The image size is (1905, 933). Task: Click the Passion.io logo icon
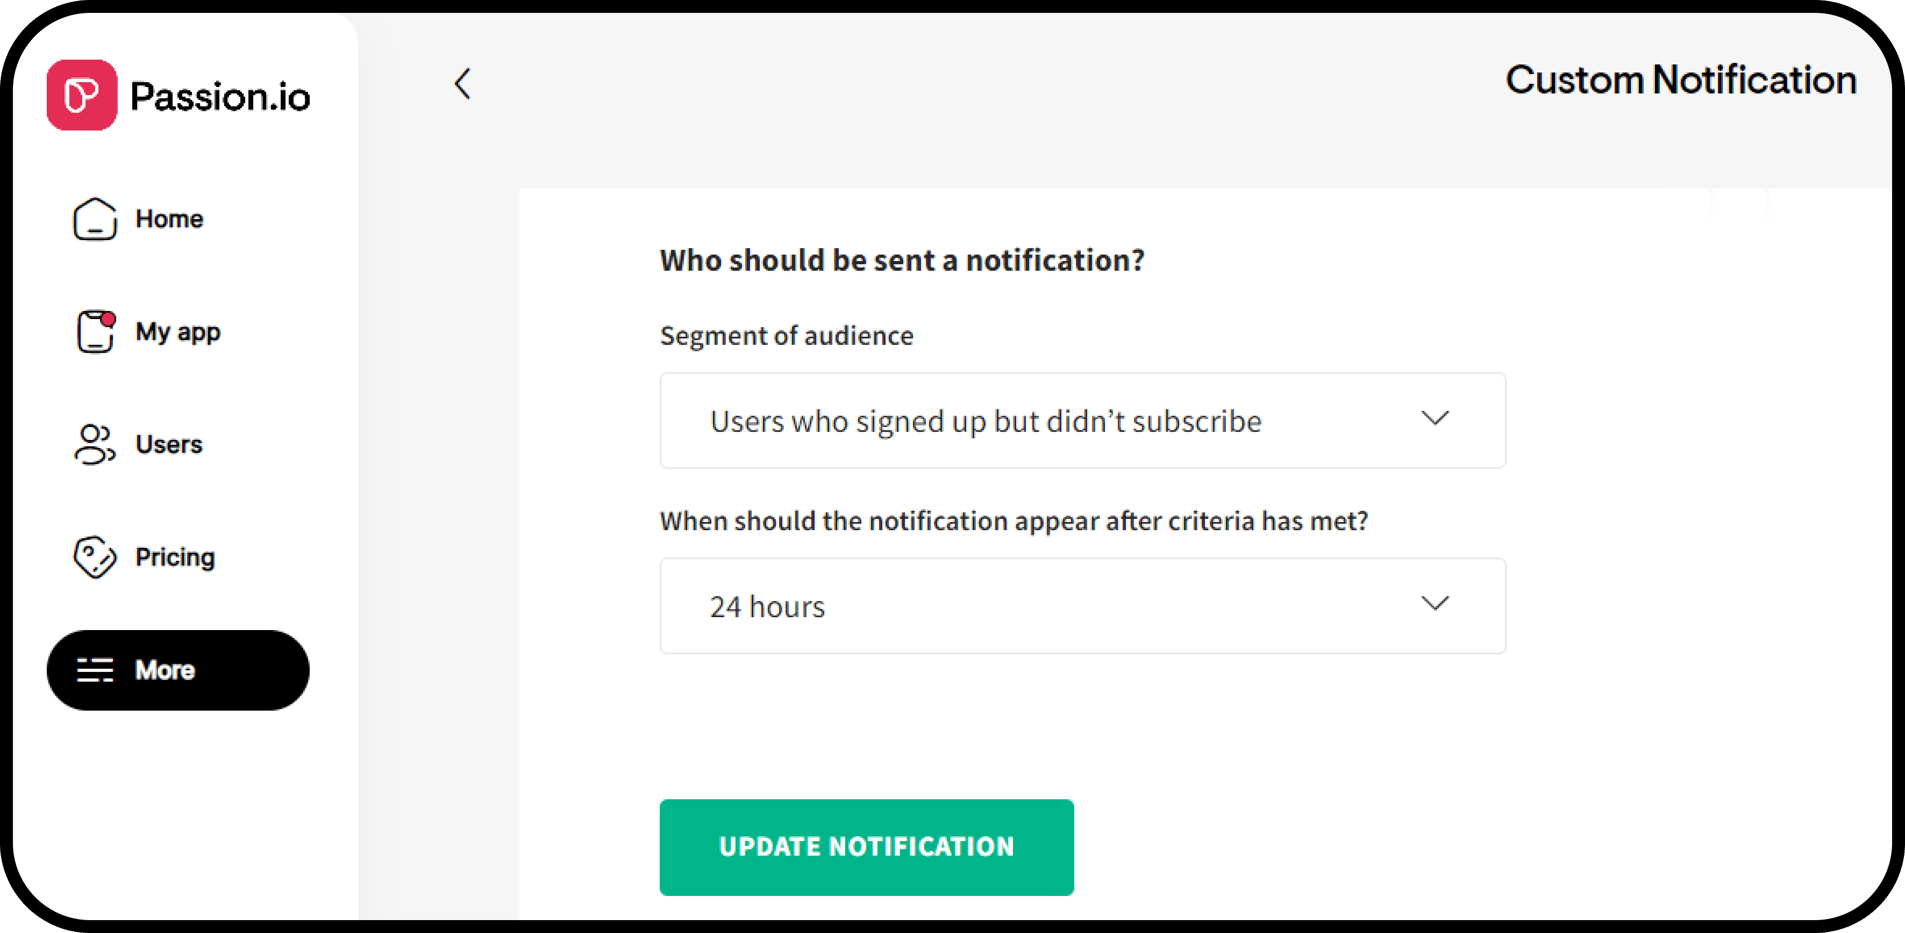click(82, 95)
